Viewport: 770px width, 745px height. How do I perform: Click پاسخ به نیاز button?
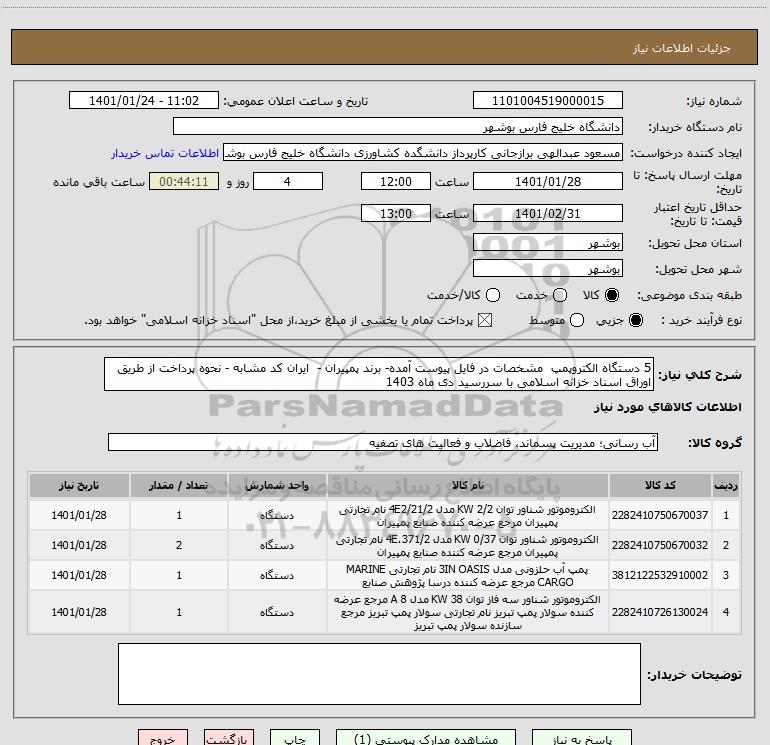[x=581, y=738]
